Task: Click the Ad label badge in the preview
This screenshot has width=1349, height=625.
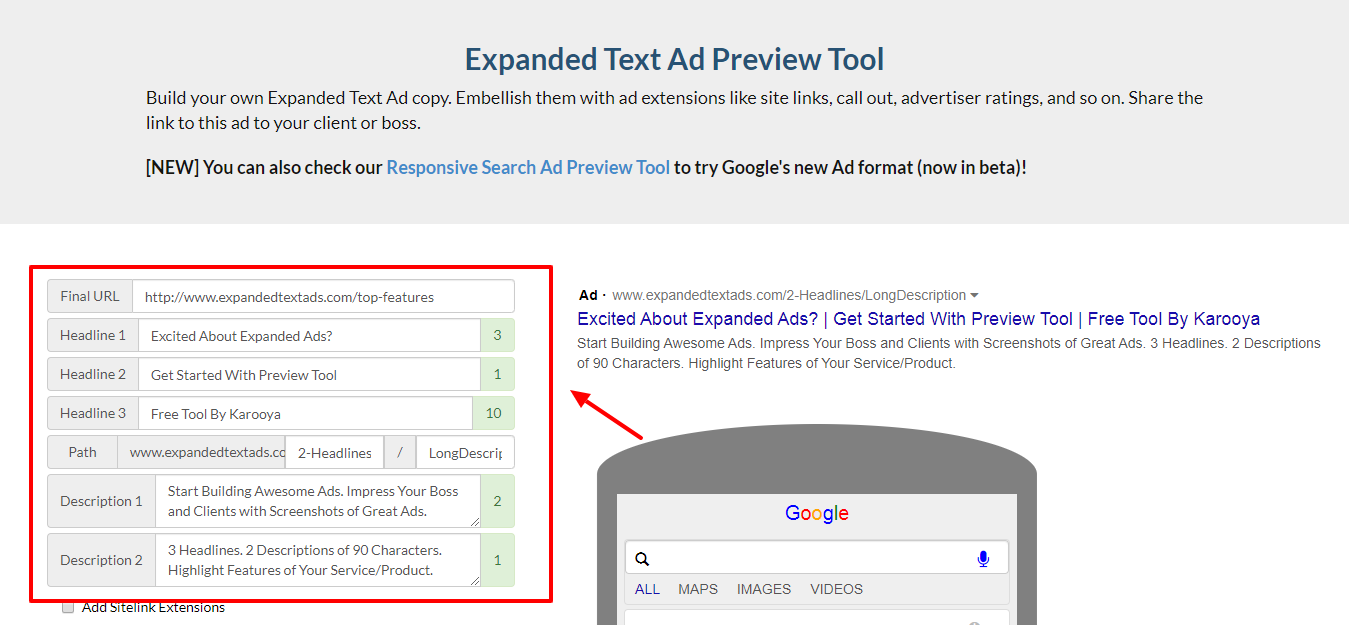Action: [x=588, y=295]
